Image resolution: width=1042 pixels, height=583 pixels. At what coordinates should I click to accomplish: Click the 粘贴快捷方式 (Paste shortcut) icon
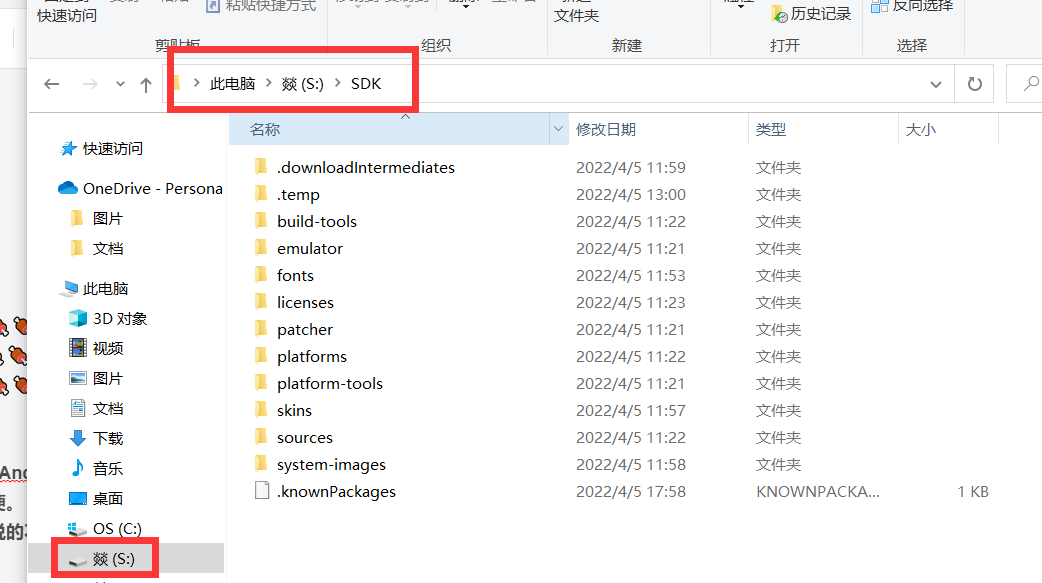pos(213,7)
